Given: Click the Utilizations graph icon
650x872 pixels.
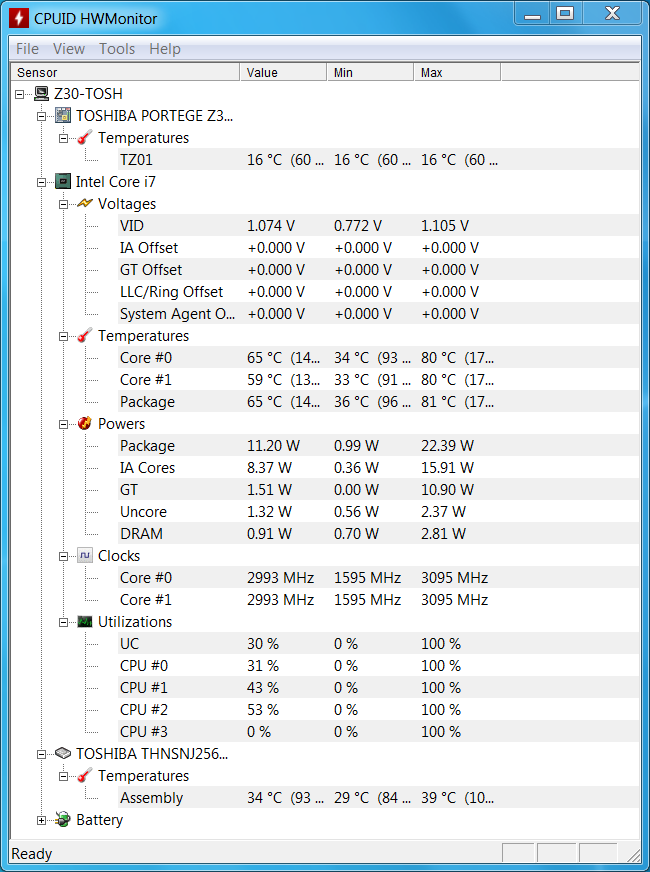Looking at the screenshot, I should click(x=85, y=622).
